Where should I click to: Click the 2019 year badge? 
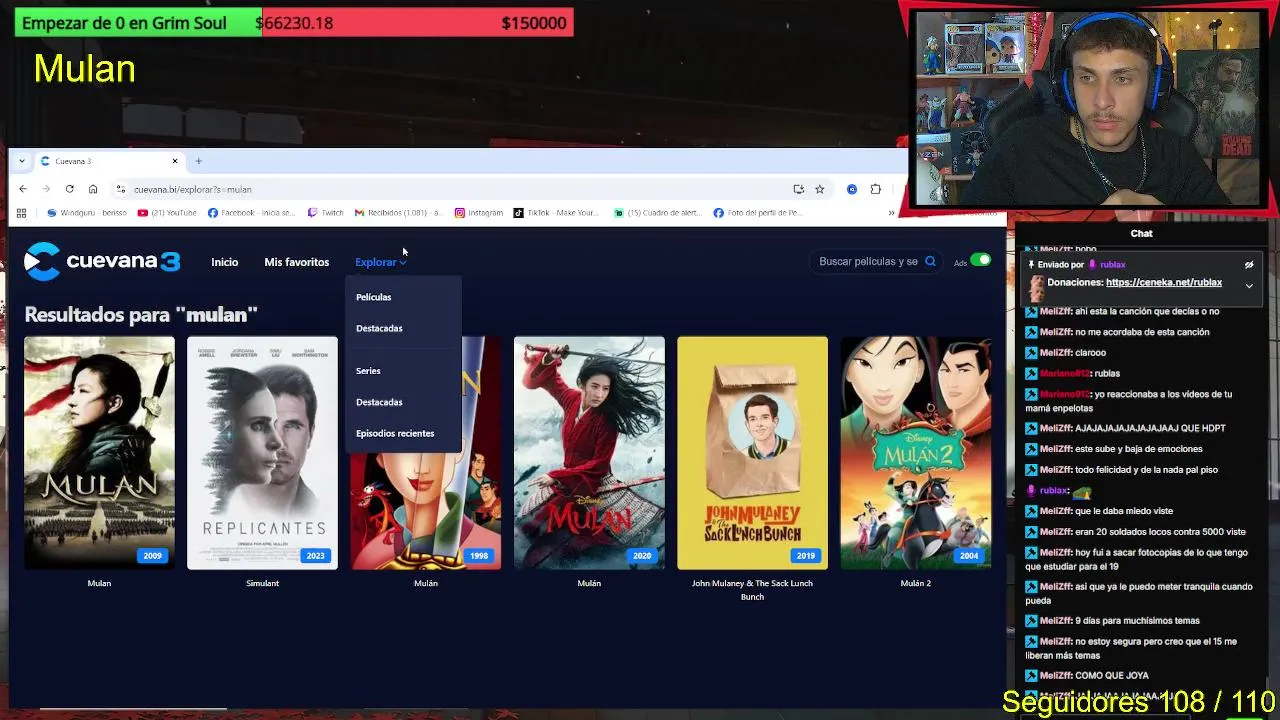click(805, 556)
